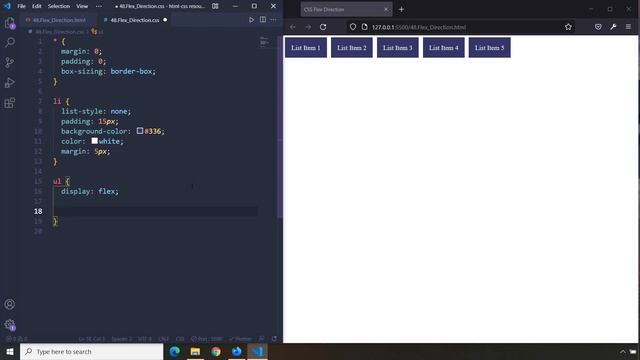Click the Ln, Col indicator in the status bar
640x360 pixels.
pos(91,339)
